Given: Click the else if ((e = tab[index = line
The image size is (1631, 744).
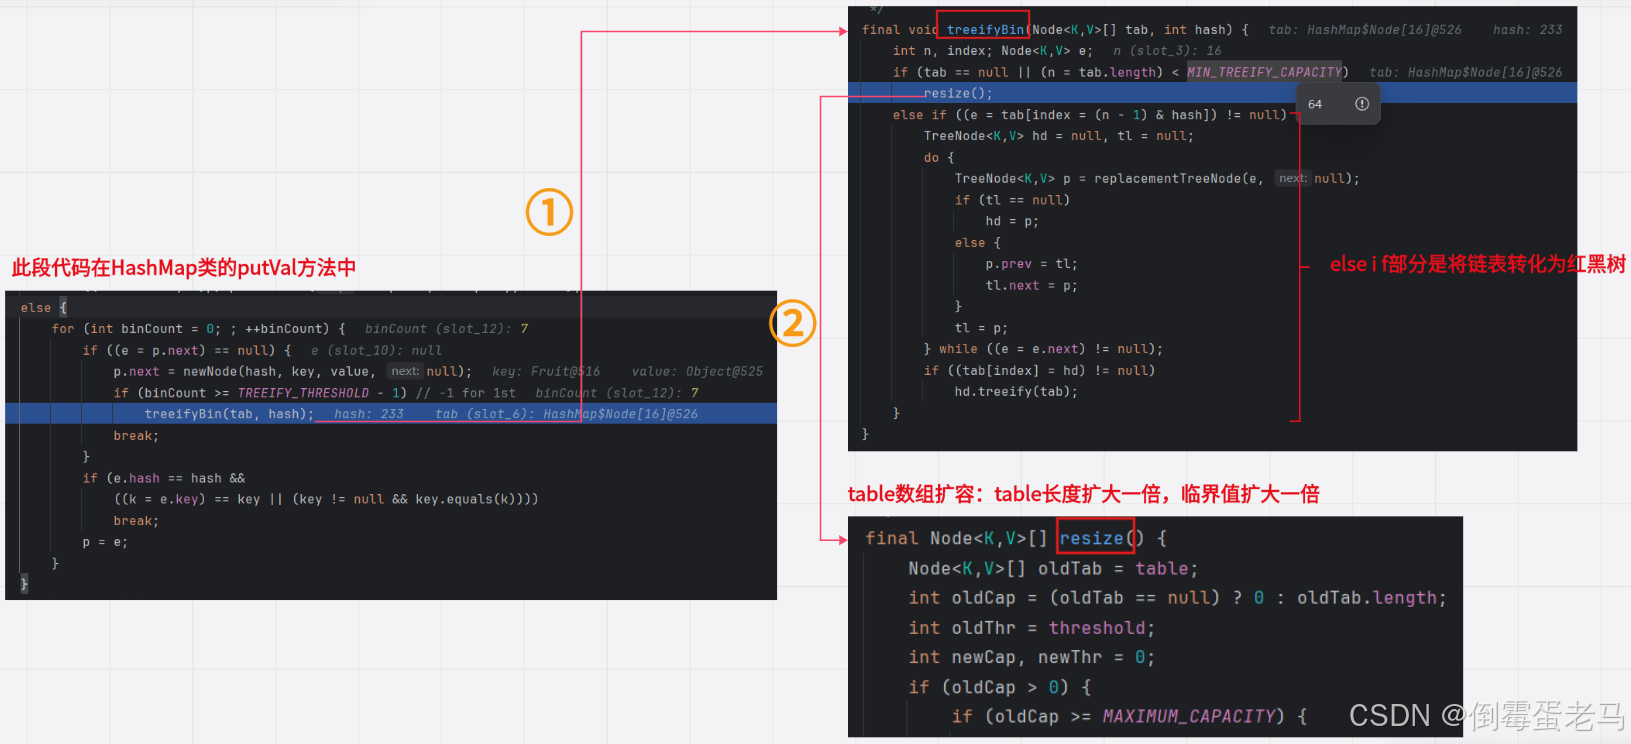Looking at the screenshot, I should (1090, 115).
